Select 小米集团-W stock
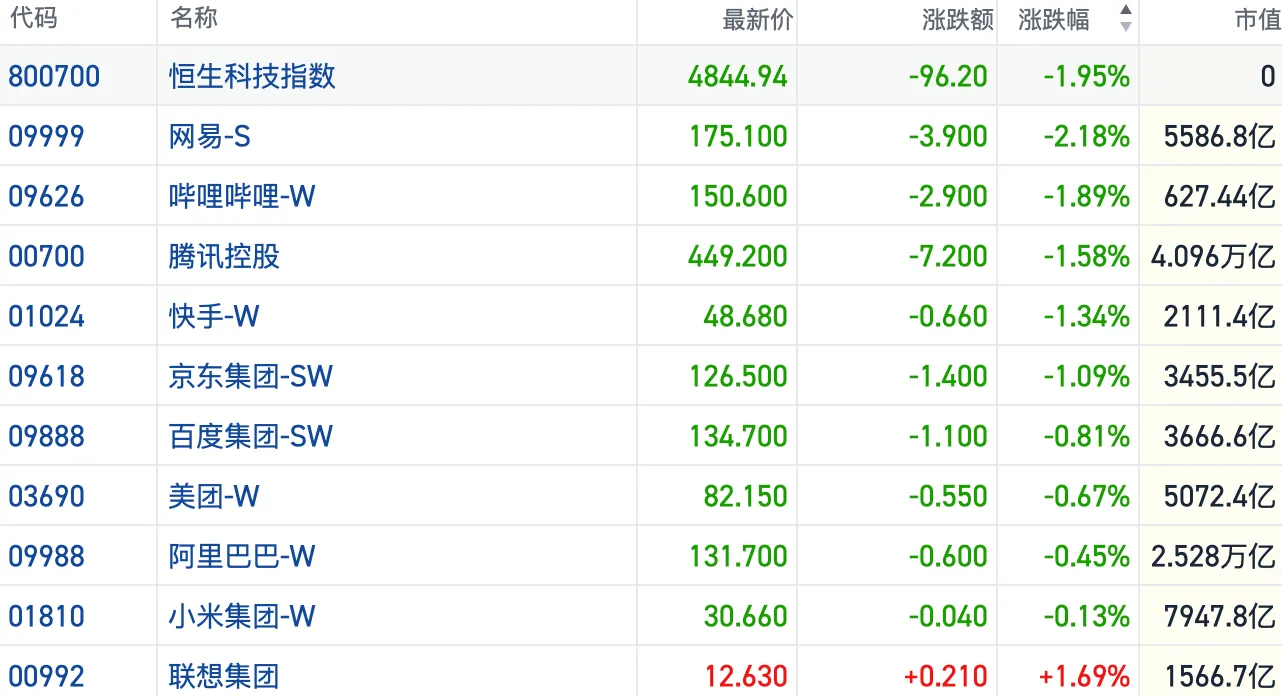The width and height of the screenshot is (1282, 696). click(x=242, y=616)
